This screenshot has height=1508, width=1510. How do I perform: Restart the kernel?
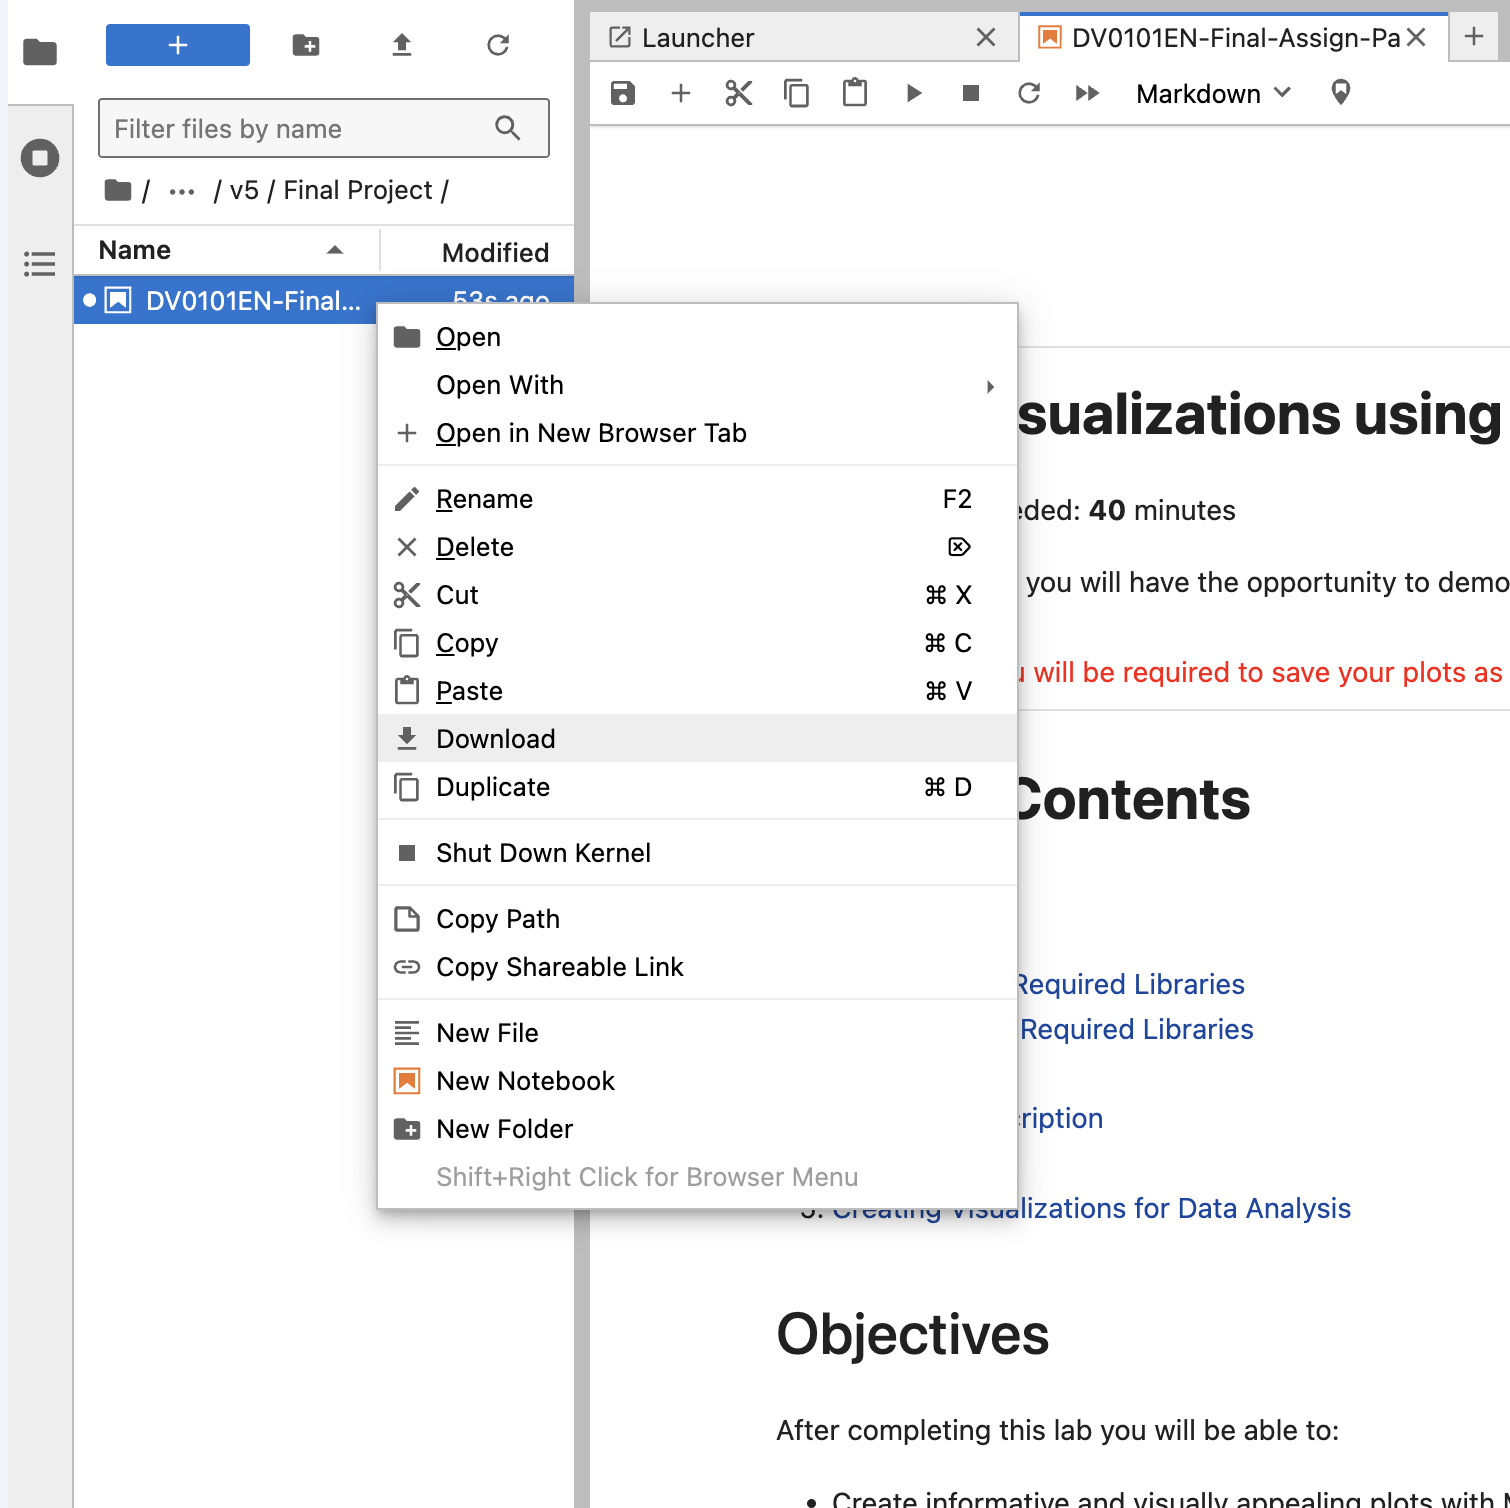[x=1029, y=93]
